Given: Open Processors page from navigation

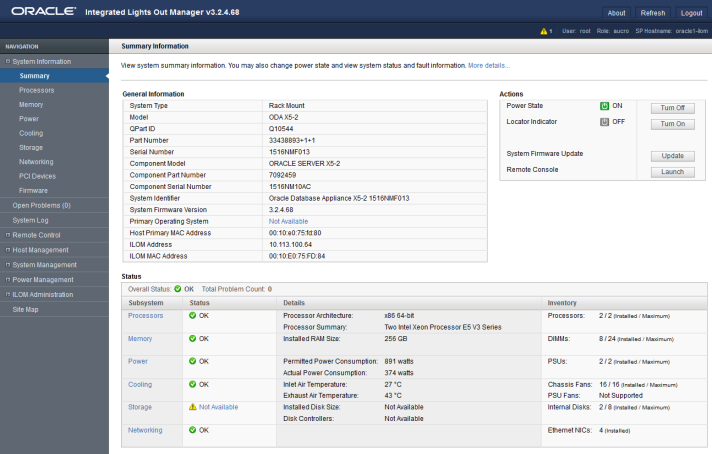Looking at the screenshot, I should pos(36,90).
